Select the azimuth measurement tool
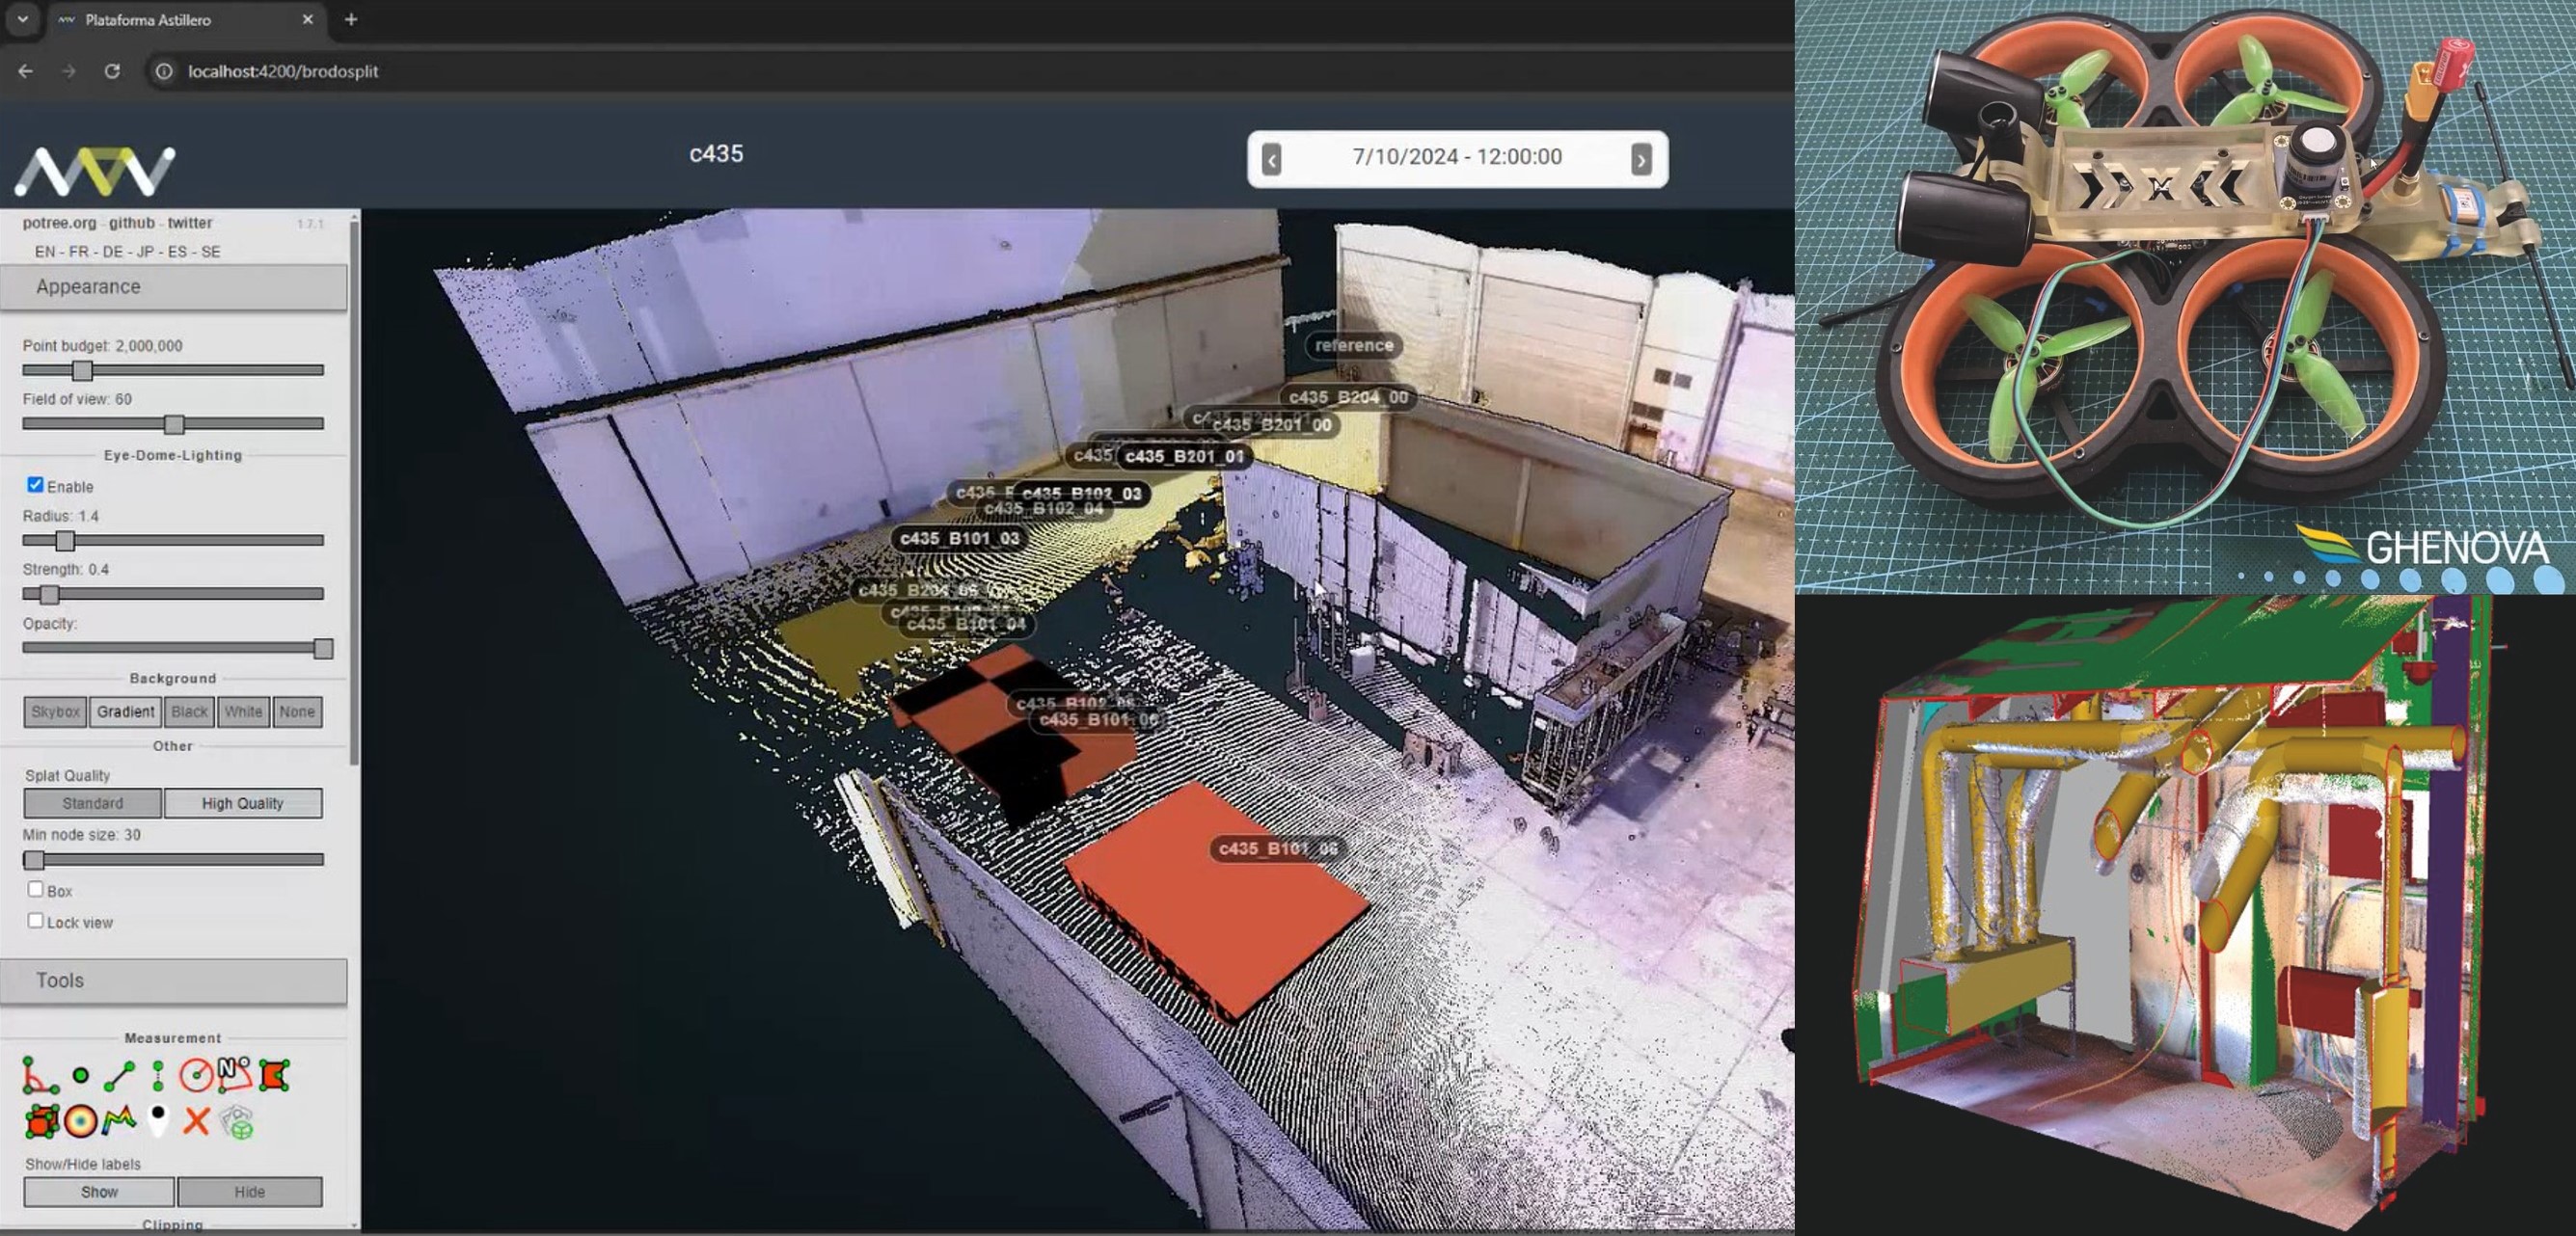 point(234,1074)
